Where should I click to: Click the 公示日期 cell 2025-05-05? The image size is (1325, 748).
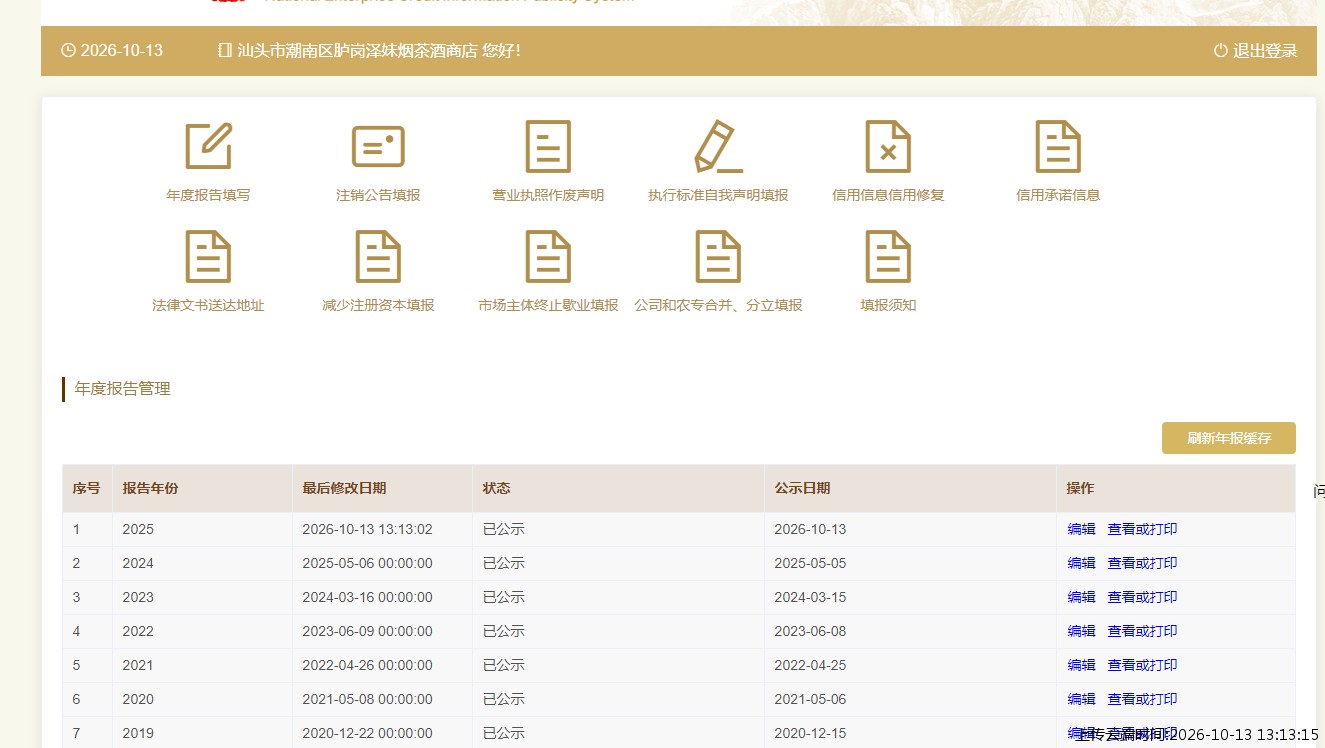tap(910, 563)
